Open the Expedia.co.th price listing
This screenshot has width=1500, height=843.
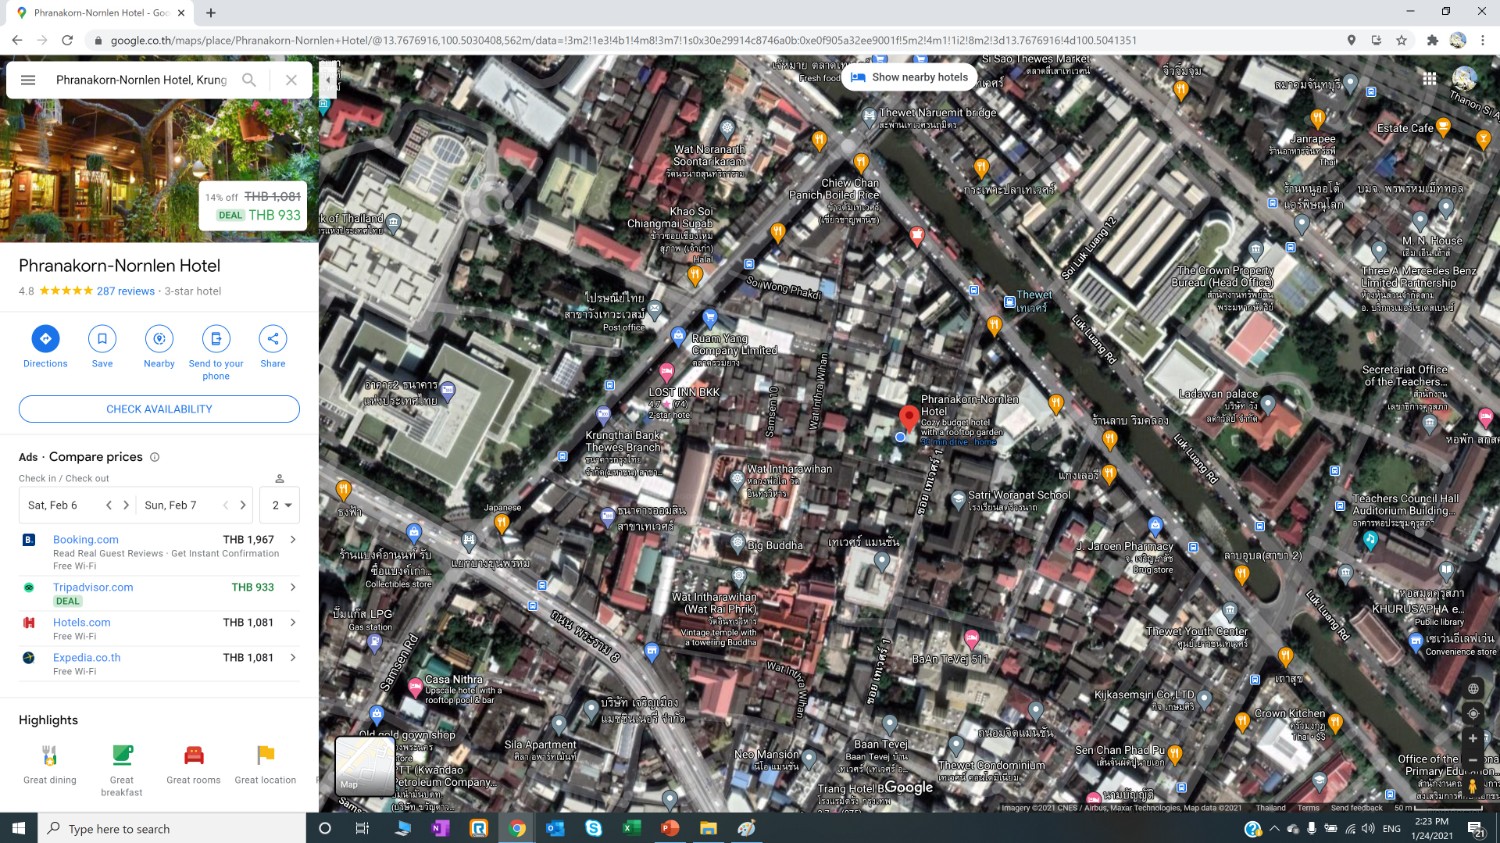pyautogui.click(x=159, y=663)
